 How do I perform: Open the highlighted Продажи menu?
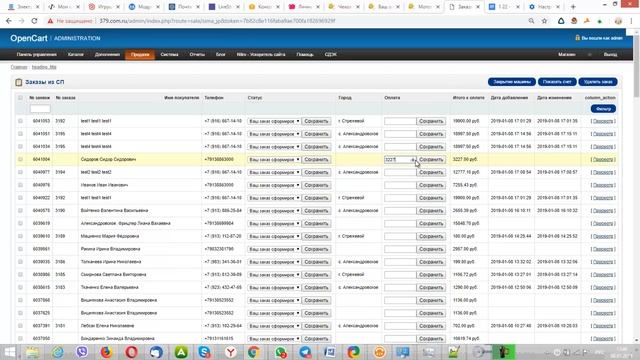[140, 55]
